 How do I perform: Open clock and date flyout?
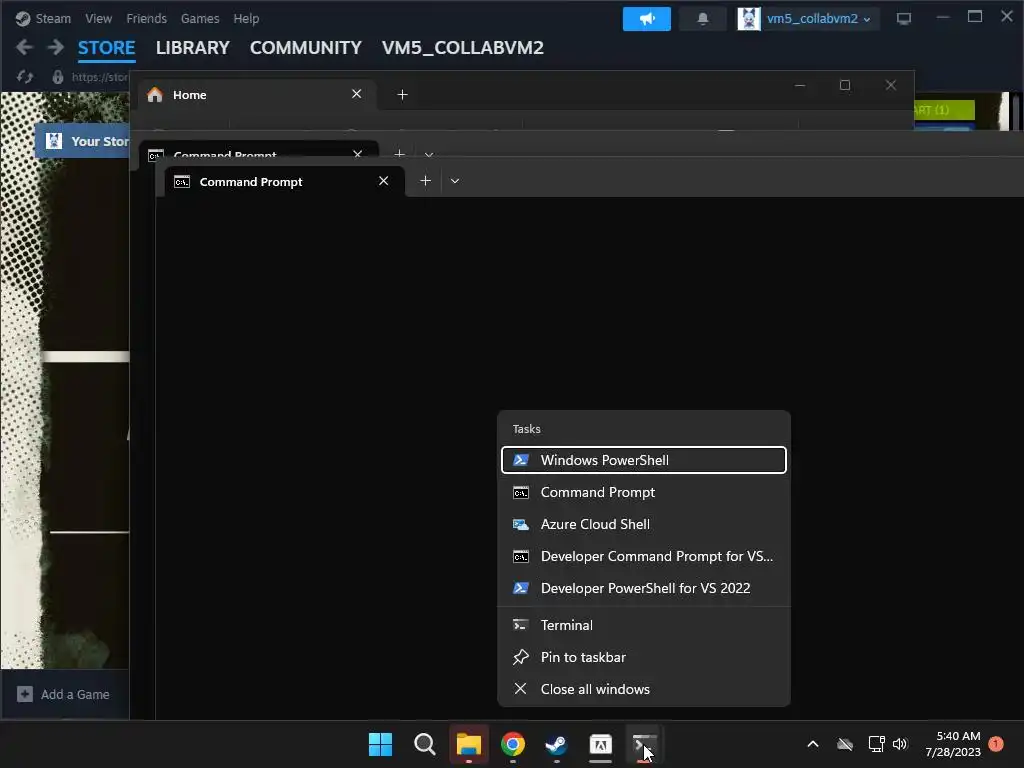tap(953, 744)
